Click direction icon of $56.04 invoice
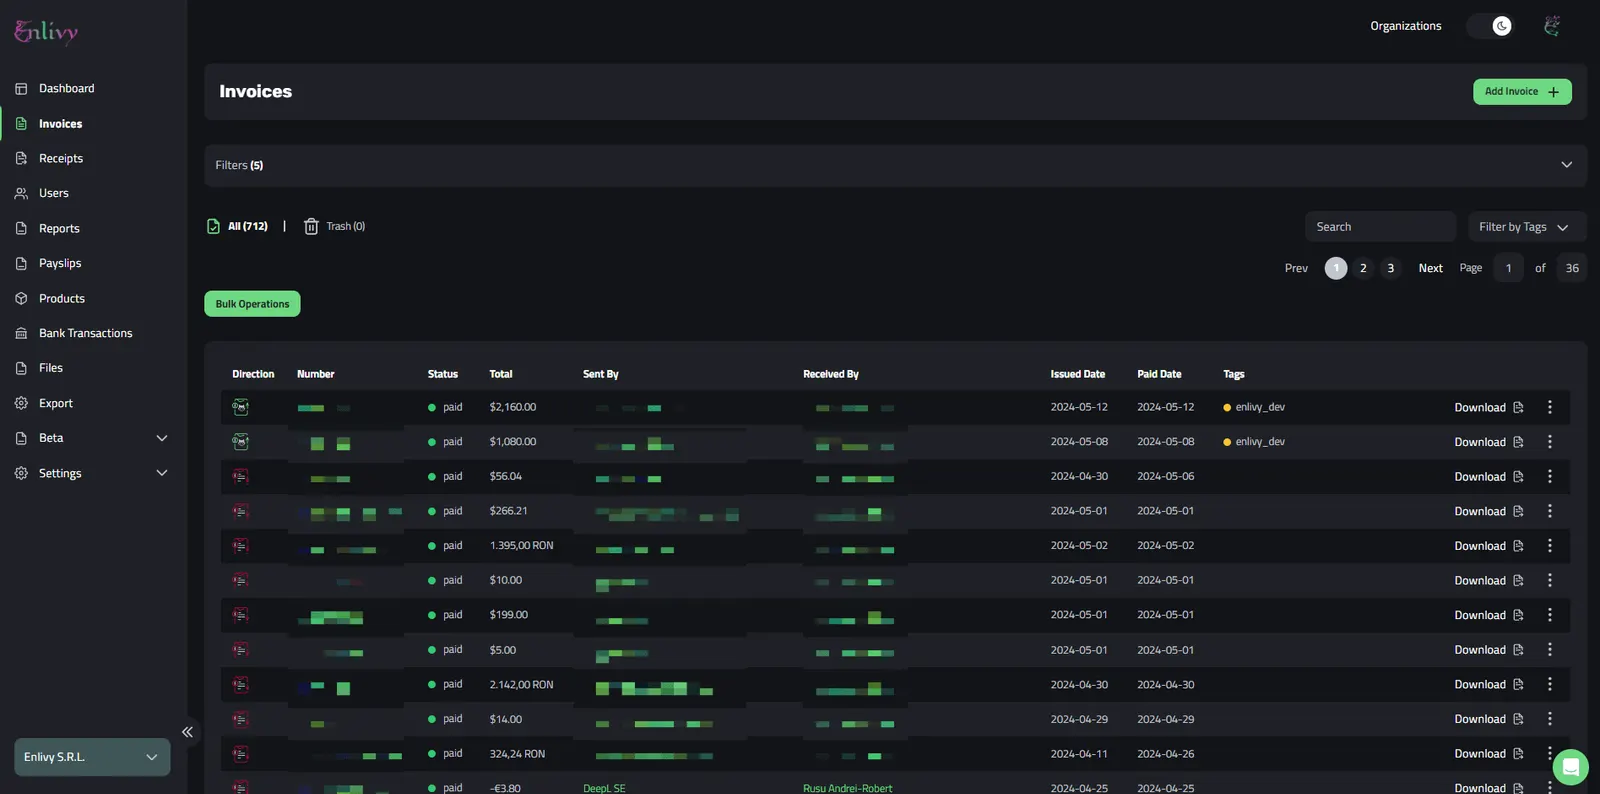The image size is (1600, 794). [241, 477]
